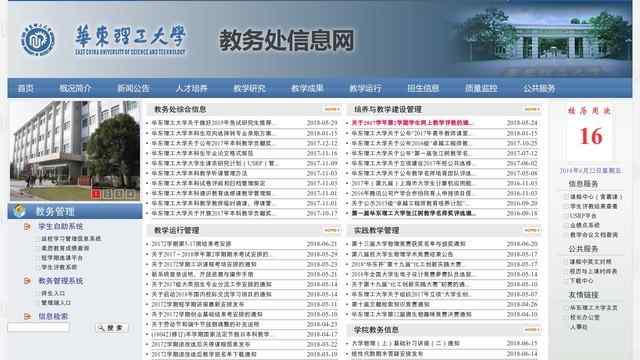Open more for 培养与教学建设管理 section

pos(531,109)
